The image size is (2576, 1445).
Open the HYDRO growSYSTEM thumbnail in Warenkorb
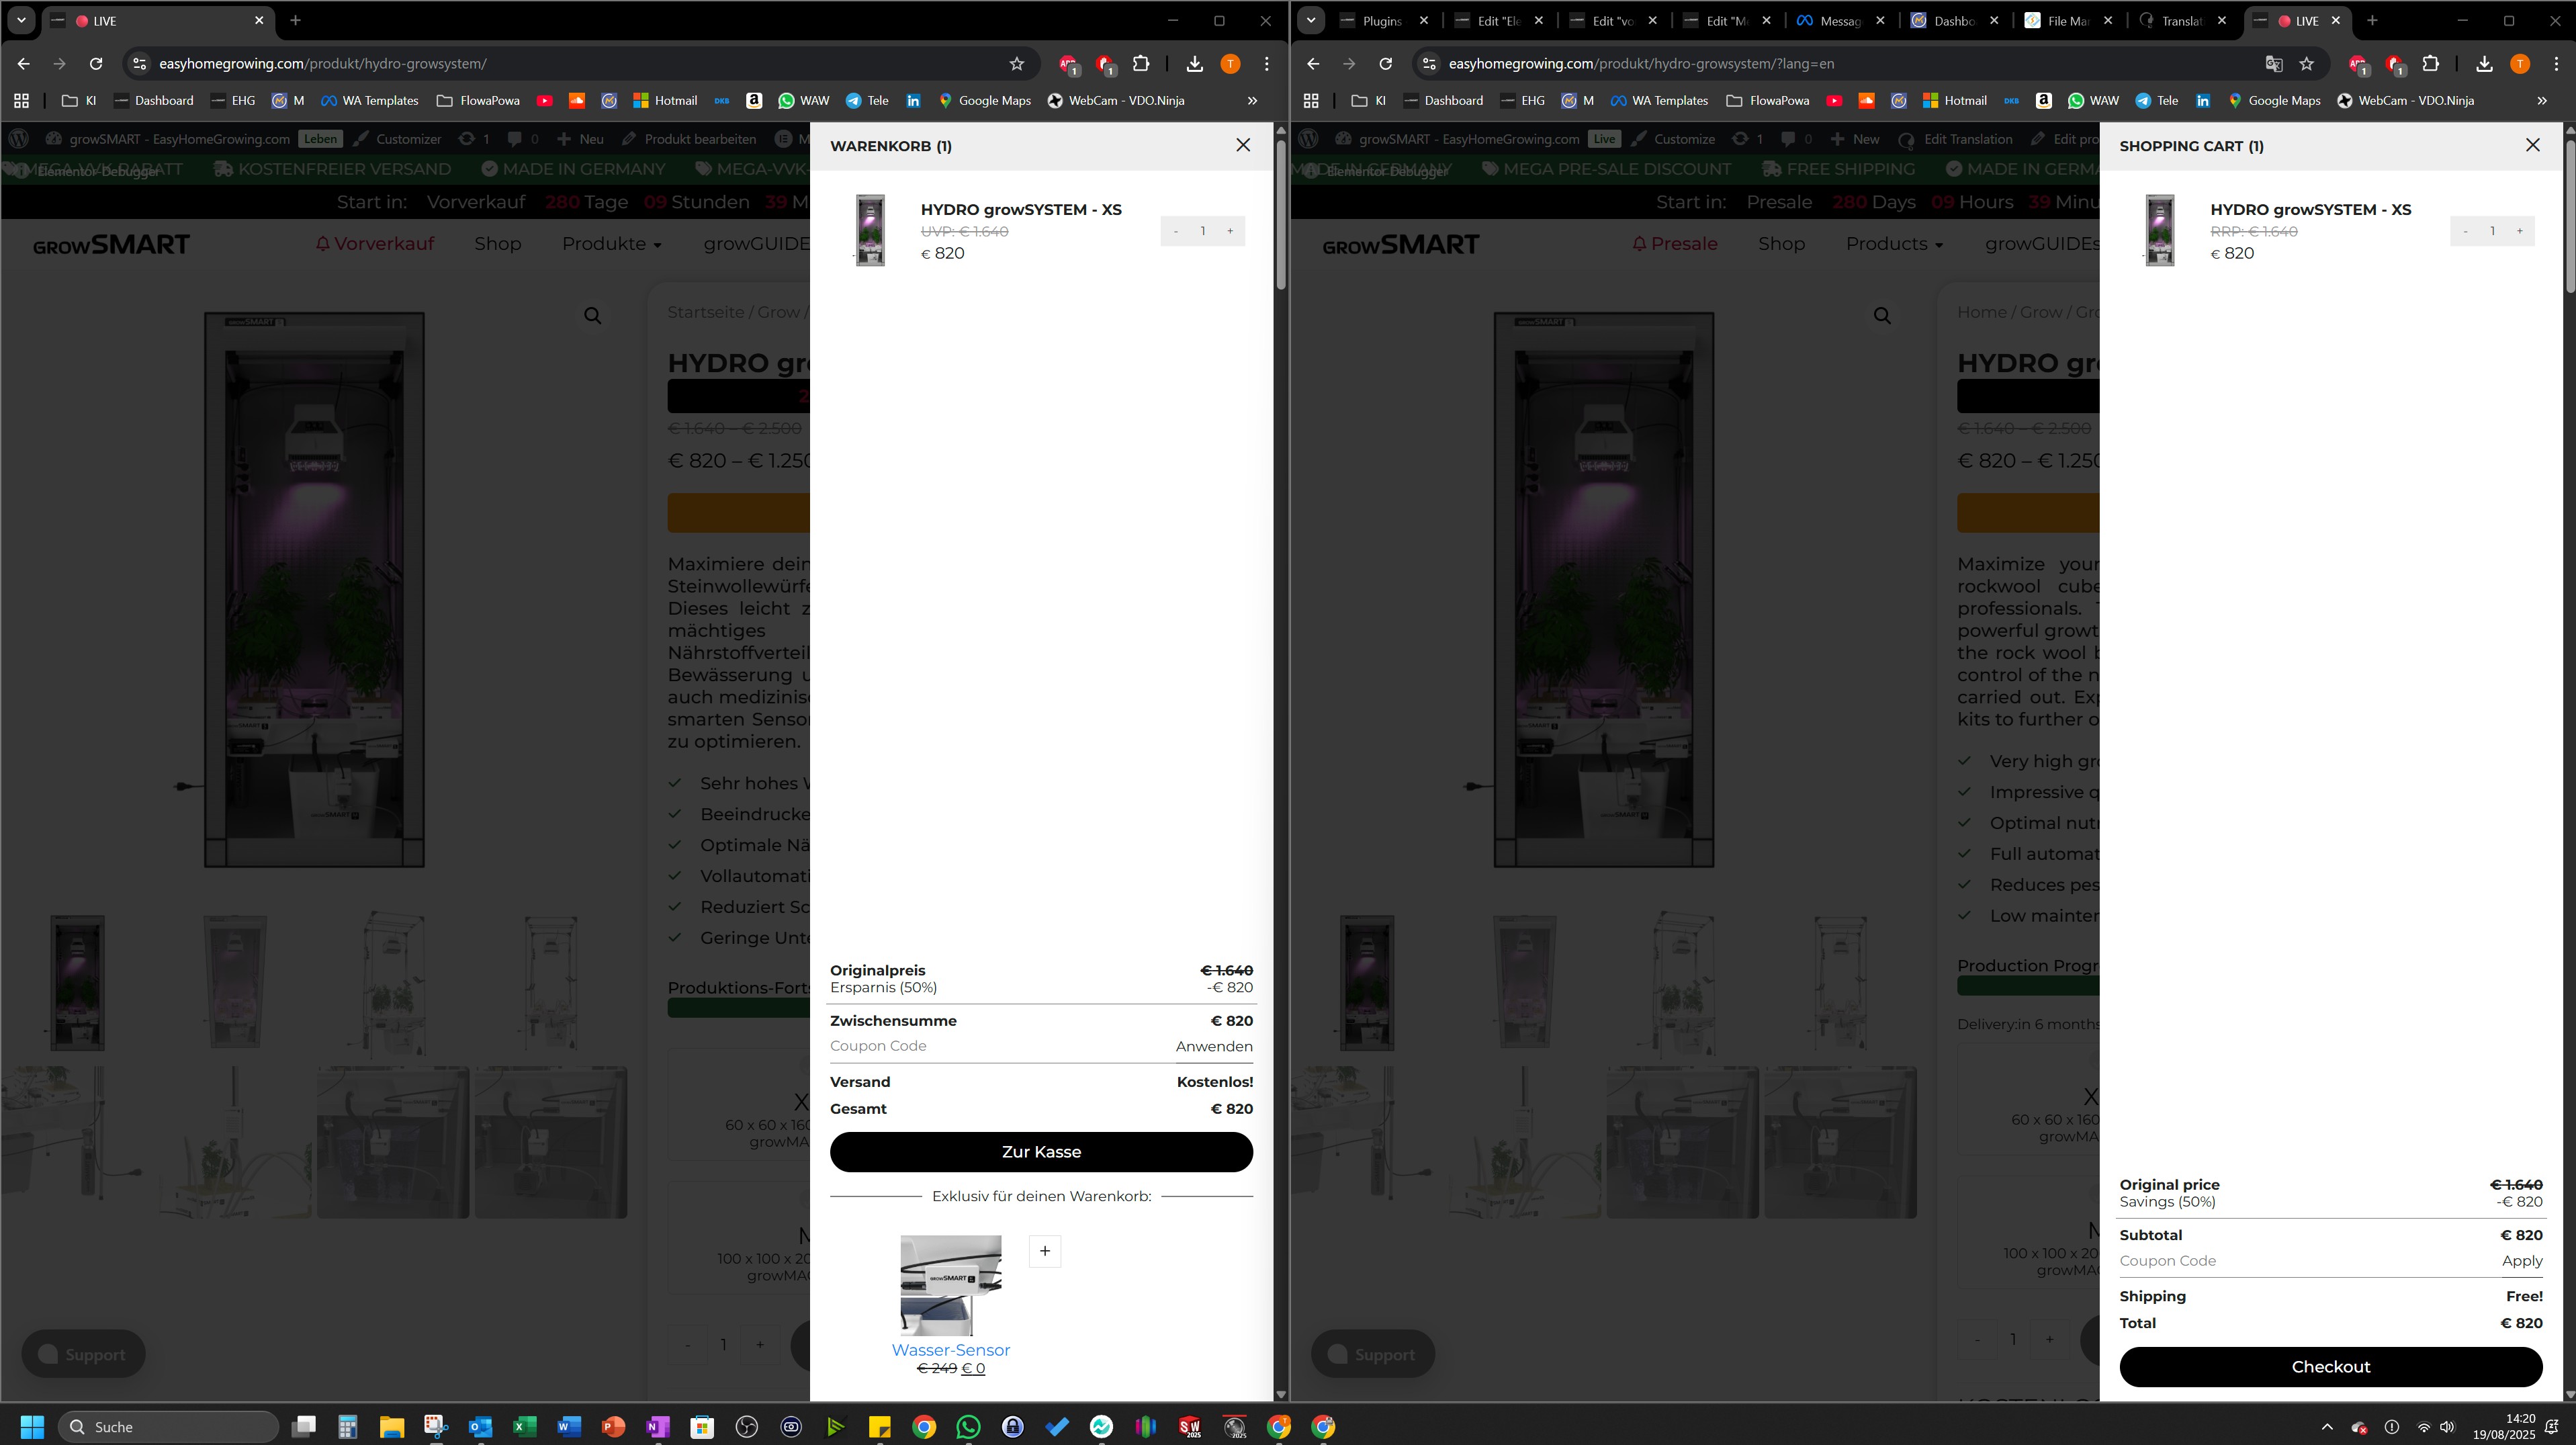coord(870,230)
